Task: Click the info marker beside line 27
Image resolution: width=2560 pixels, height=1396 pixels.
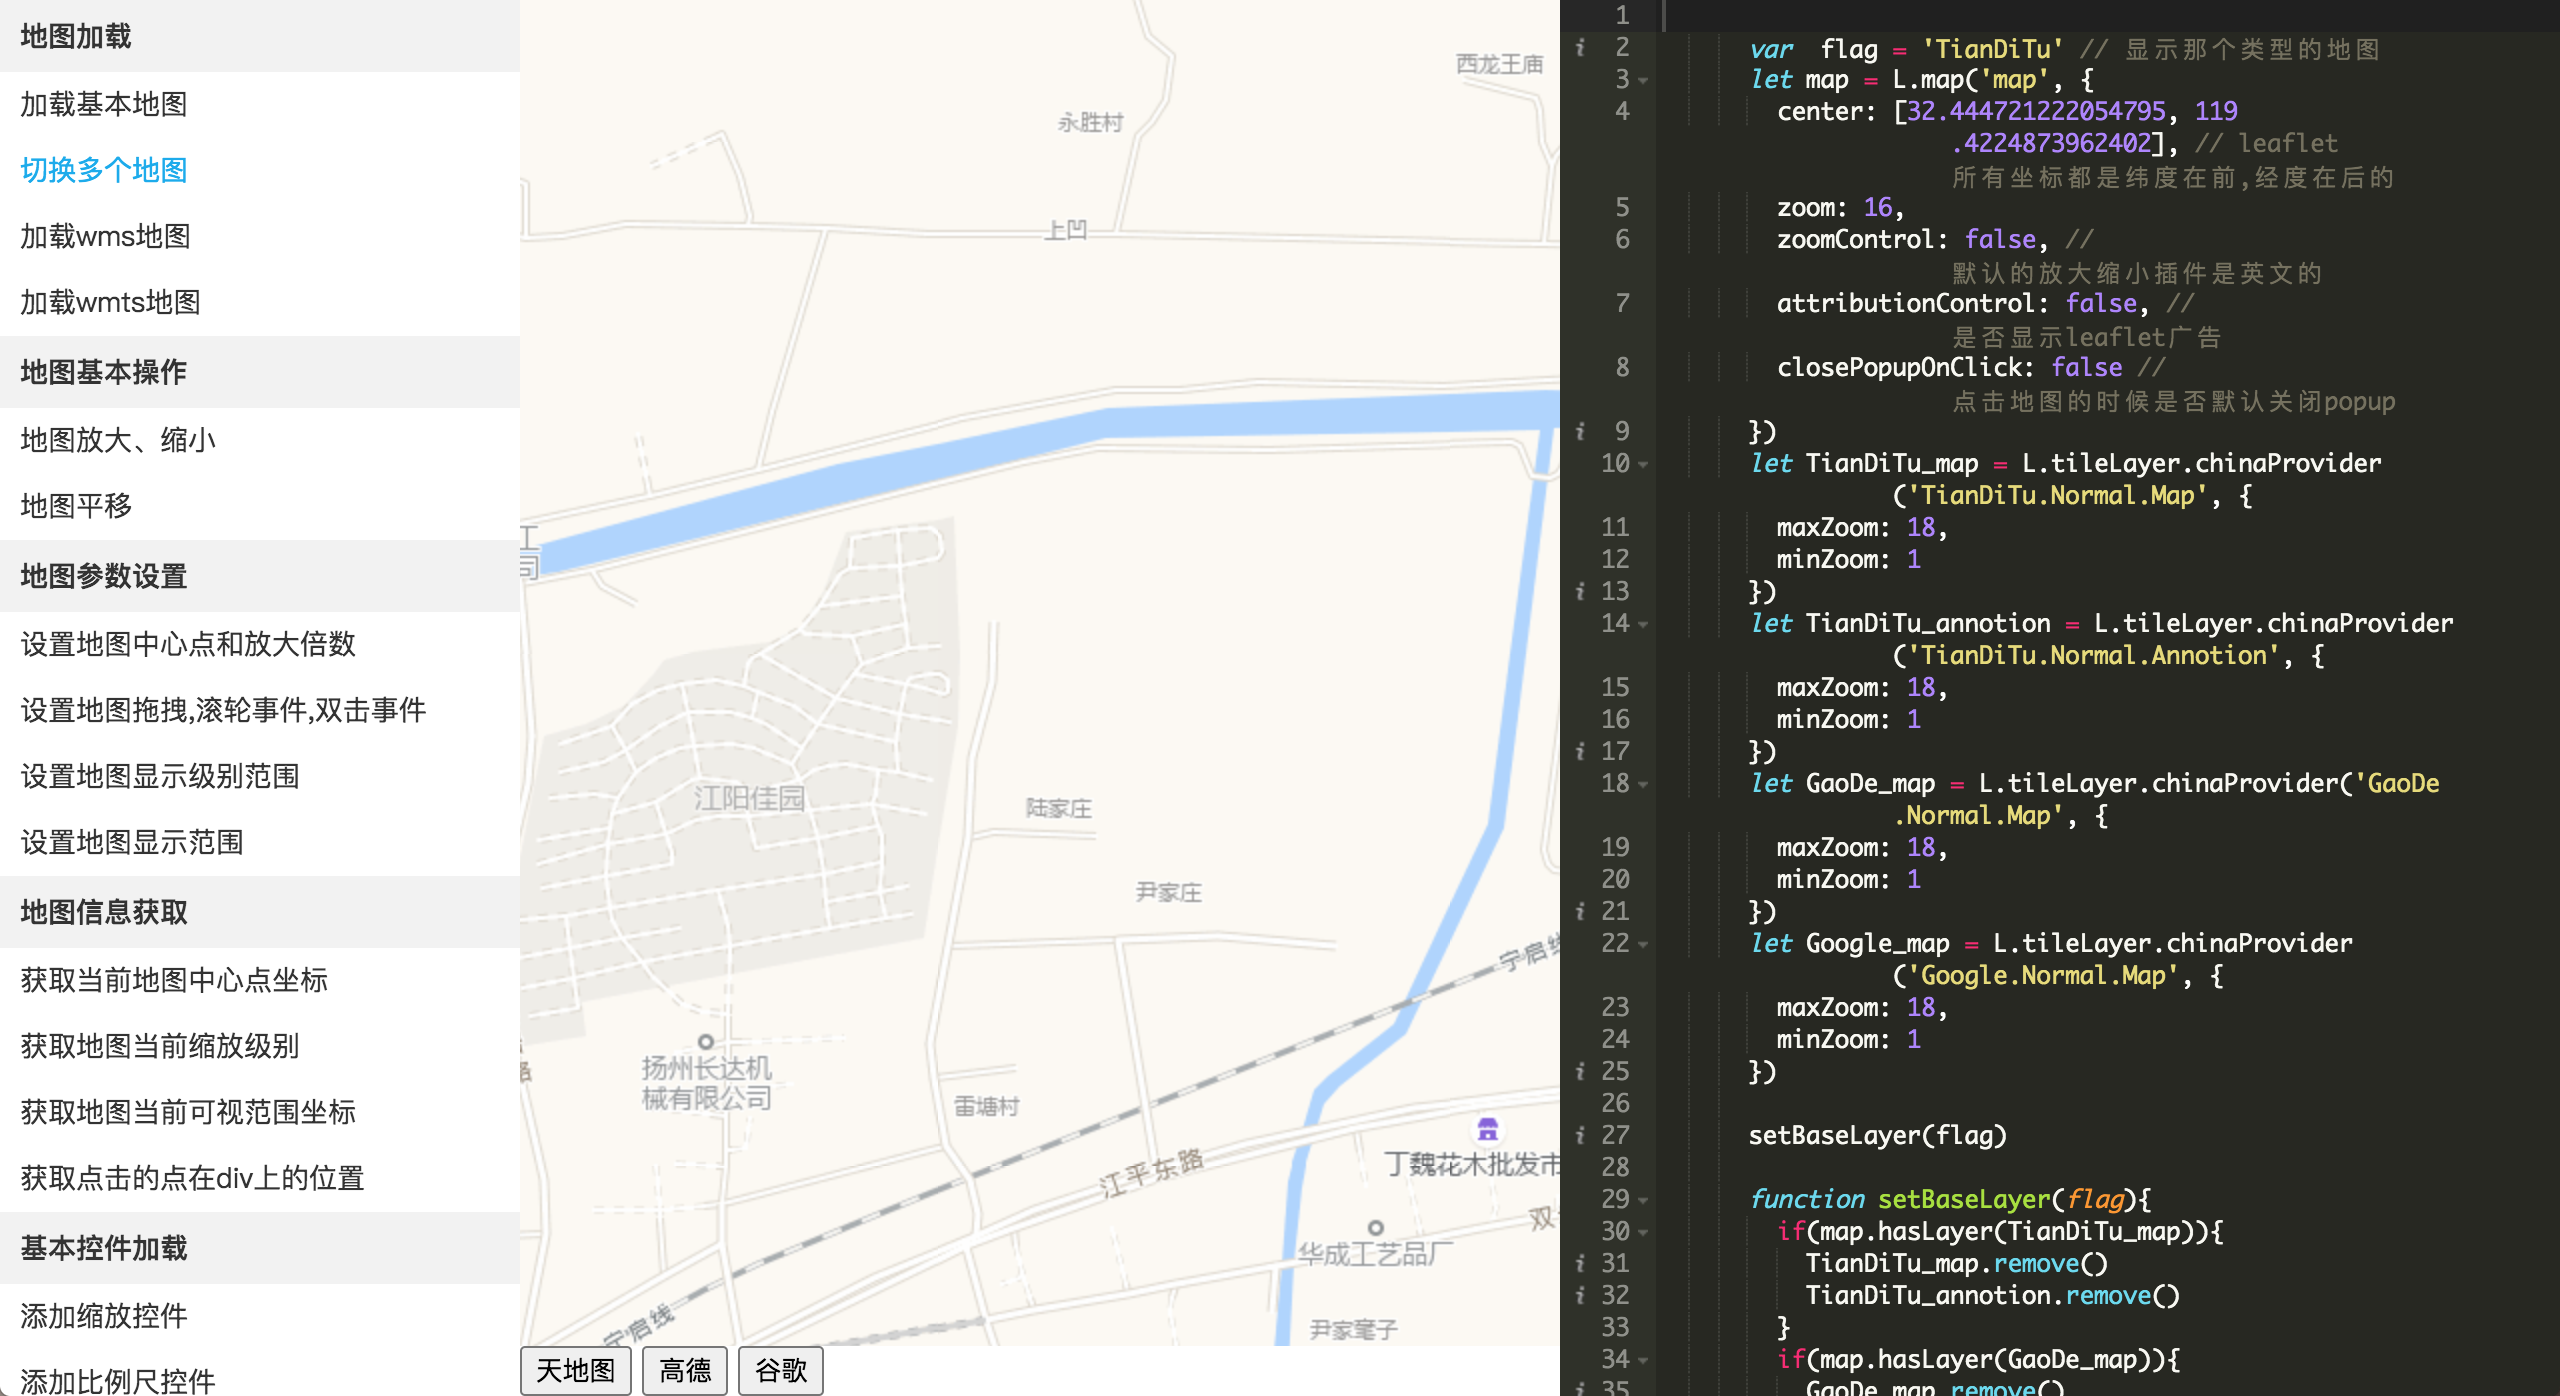Action: pos(1580,1136)
